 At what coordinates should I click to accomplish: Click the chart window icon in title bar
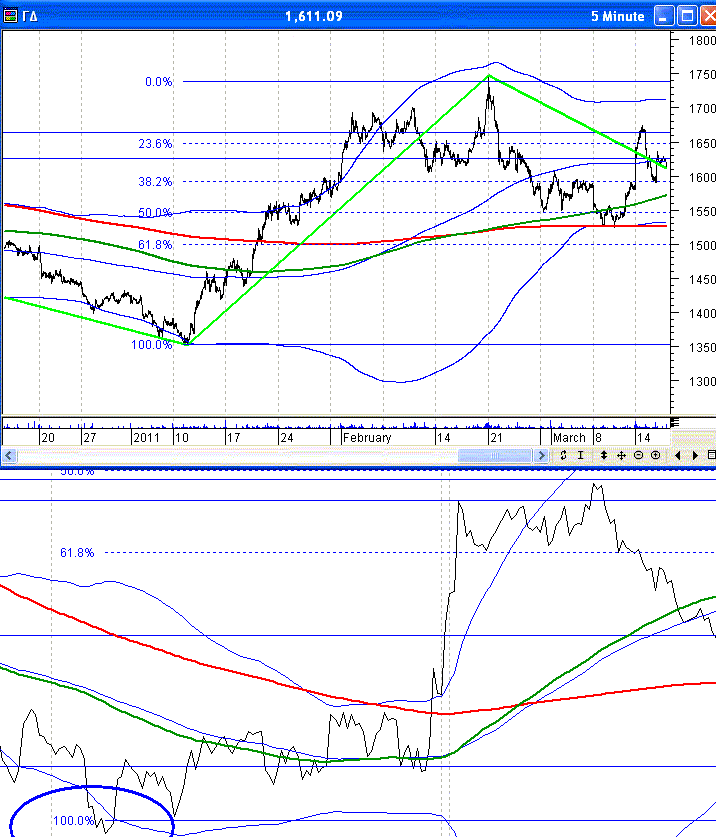point(11,16)
